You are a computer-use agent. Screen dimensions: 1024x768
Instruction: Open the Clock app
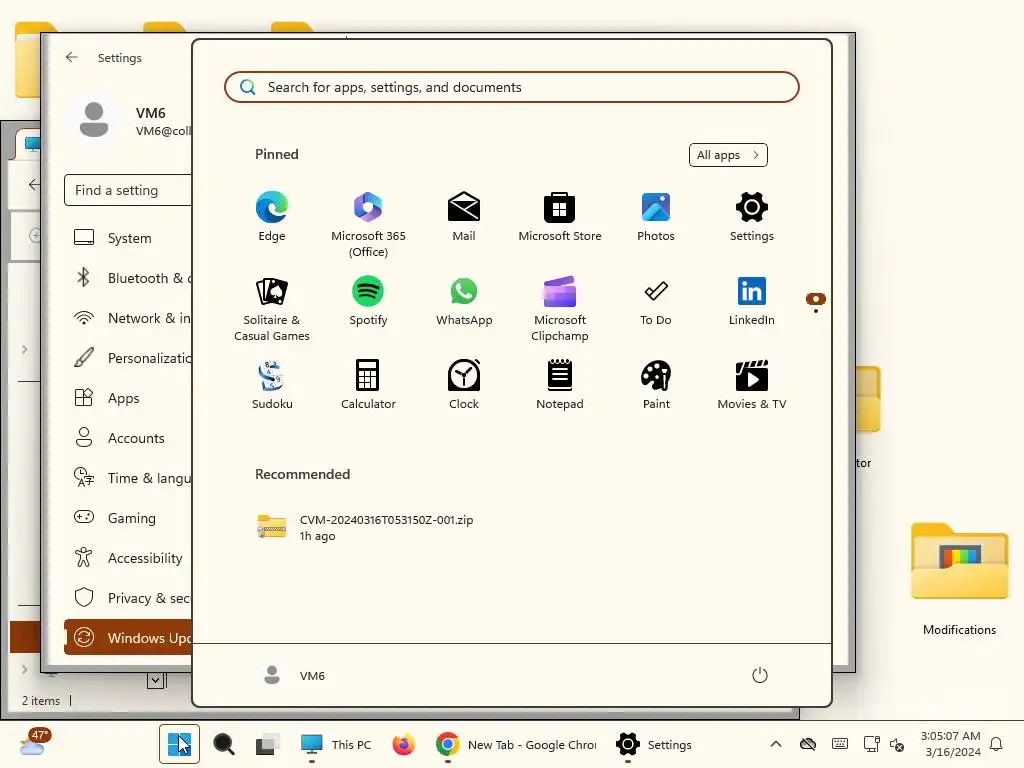point(464,385)
